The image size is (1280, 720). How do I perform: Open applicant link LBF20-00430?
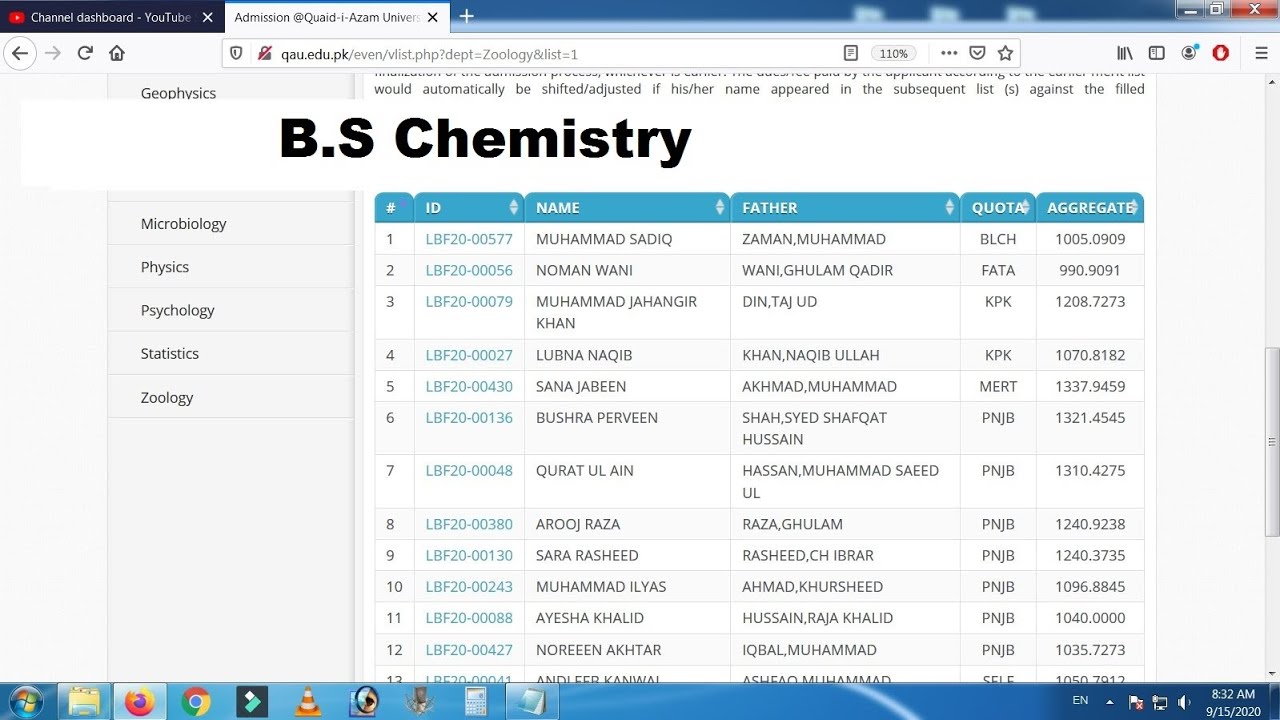[x=469, y=386]
